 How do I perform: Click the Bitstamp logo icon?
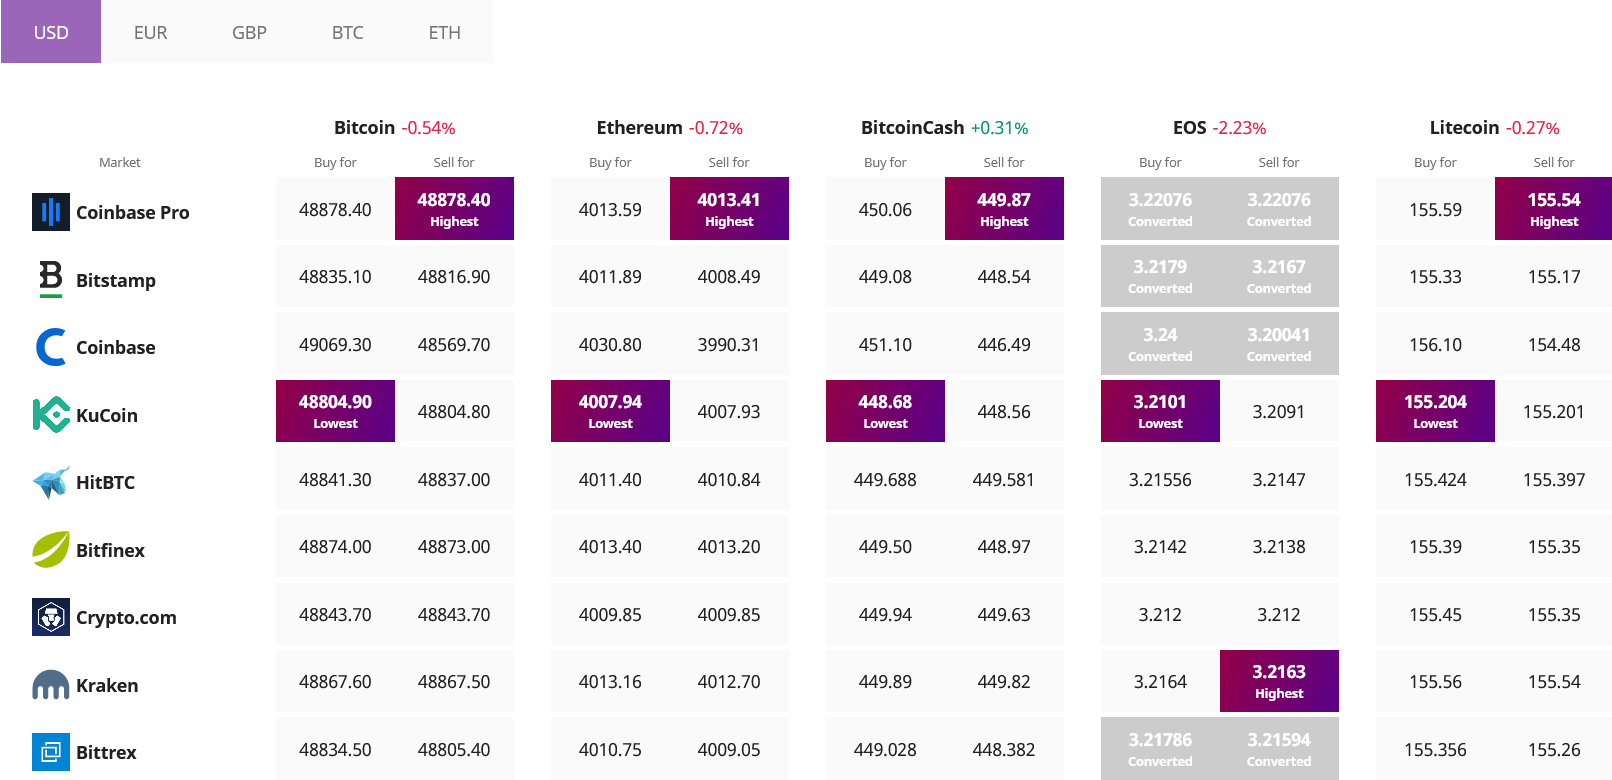coord(51,279)
